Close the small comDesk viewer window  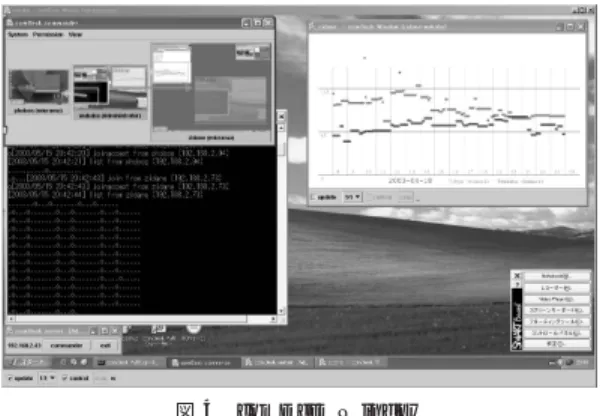(114, 331)
